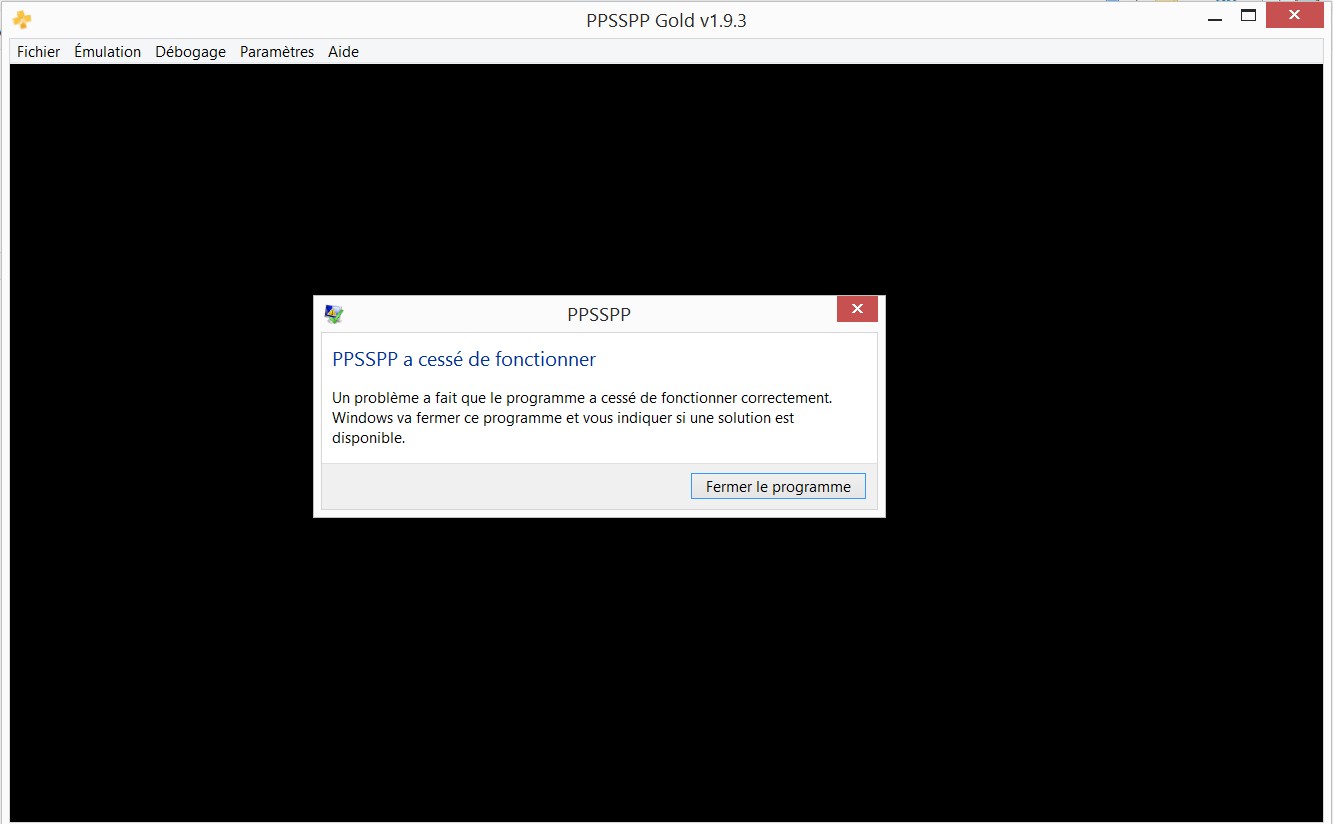Image resolution: width=1333 pixels, height=824 pixels.
Task: Close the PPSSPP error dialog with its X
Action: coord(857,309)
